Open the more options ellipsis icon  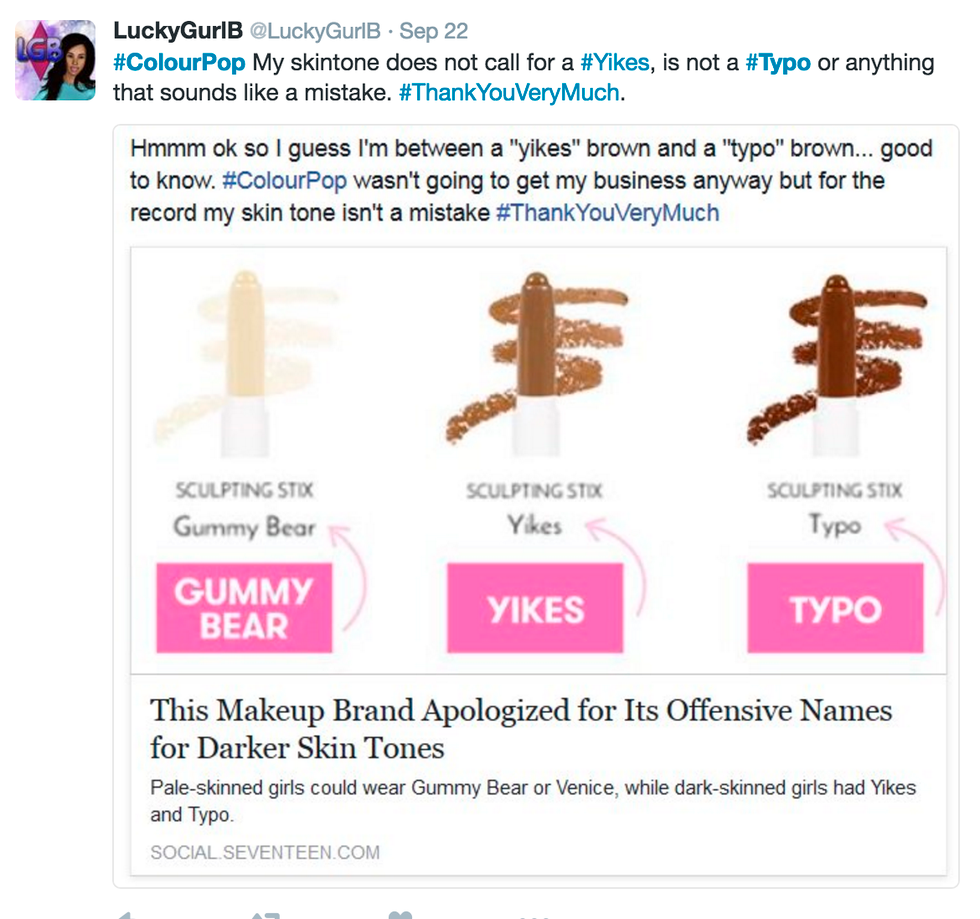pos(535,914)
